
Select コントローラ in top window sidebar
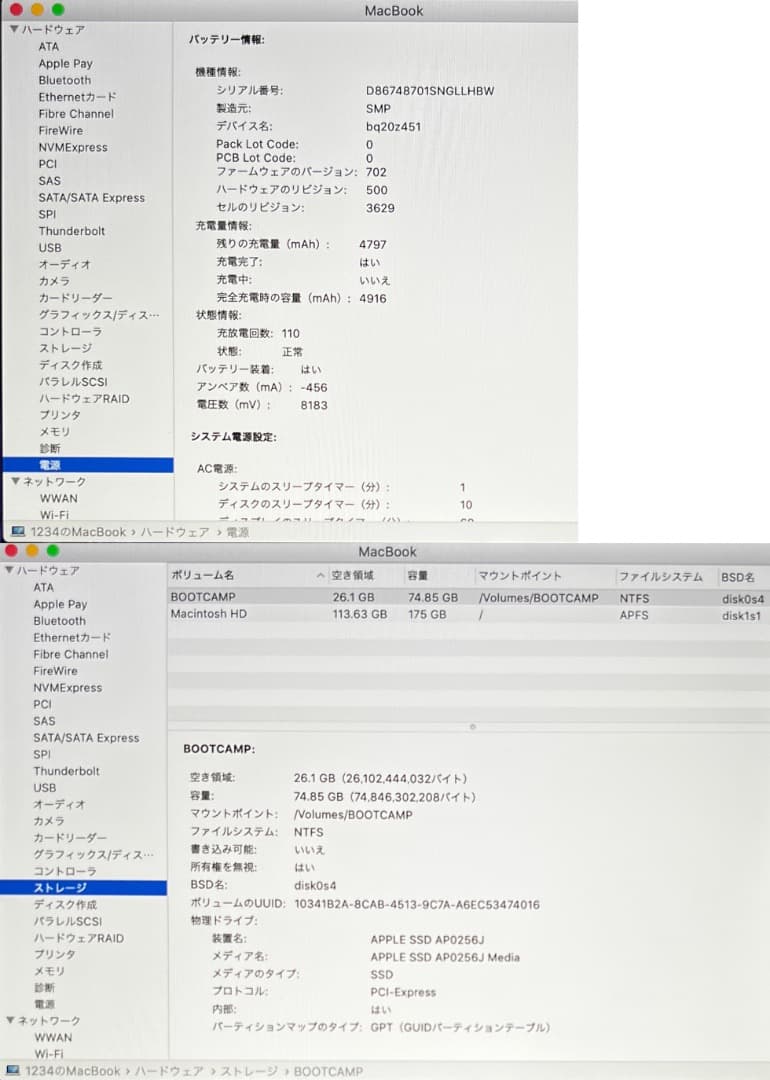[70, 331]
